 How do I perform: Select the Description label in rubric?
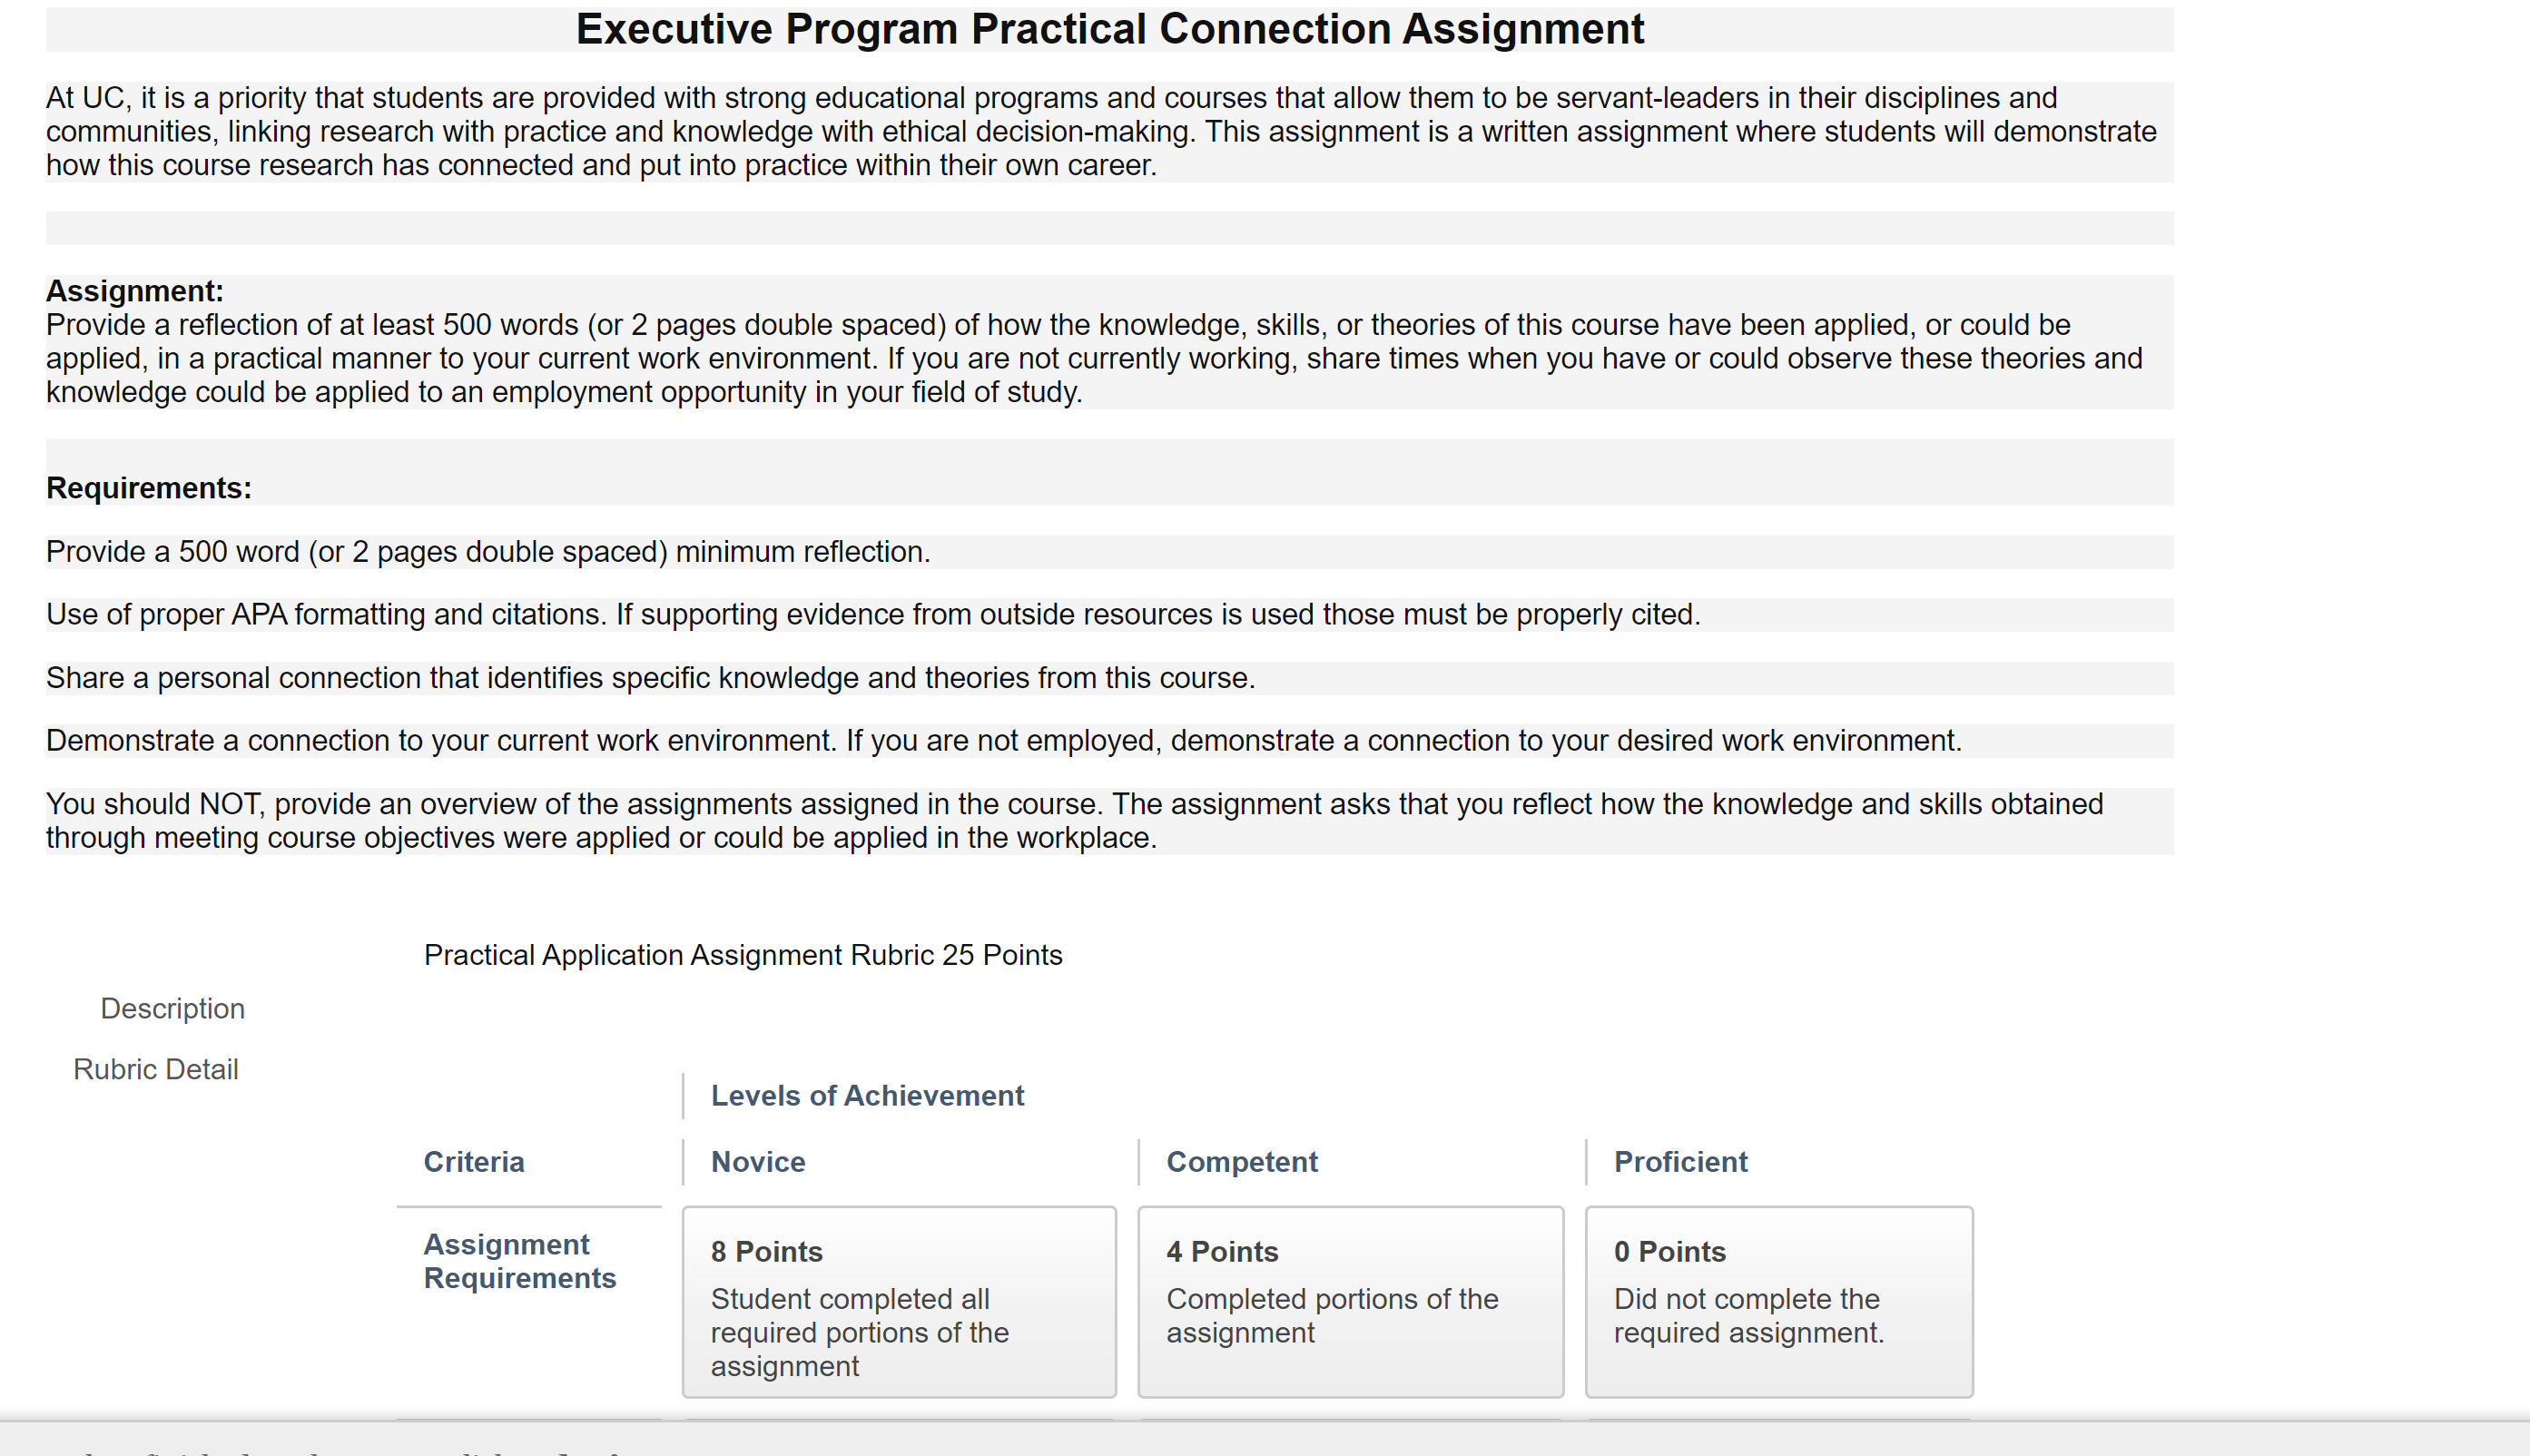click(172, 1008)
